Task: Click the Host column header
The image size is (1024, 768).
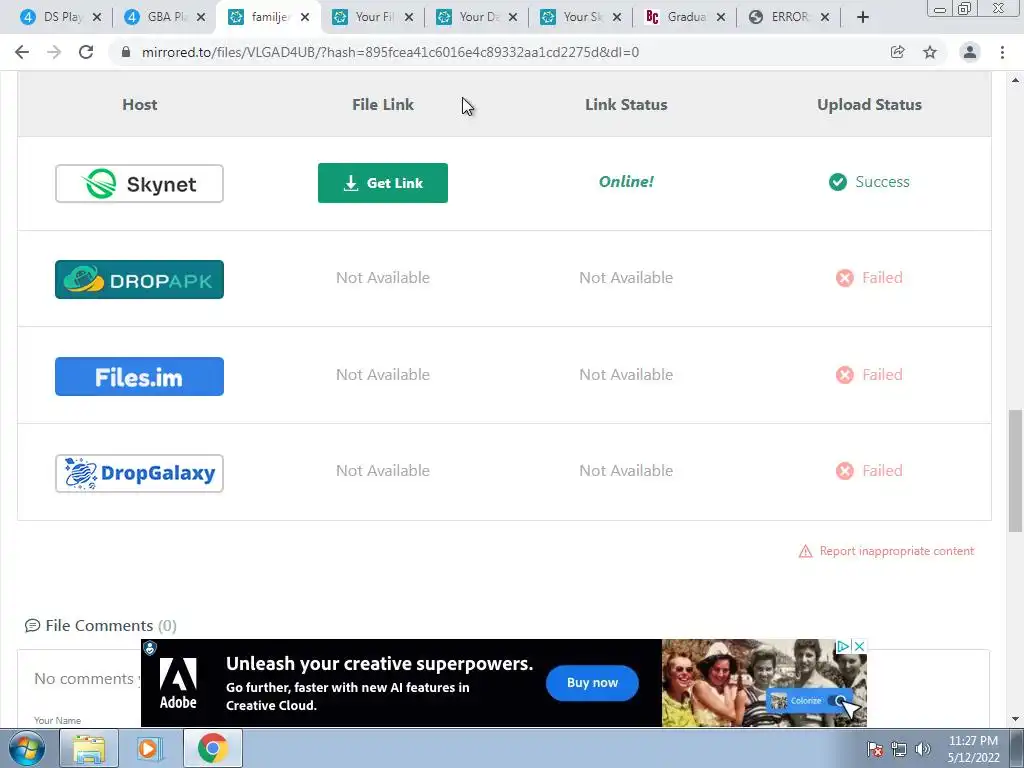Action: (140, 105)
